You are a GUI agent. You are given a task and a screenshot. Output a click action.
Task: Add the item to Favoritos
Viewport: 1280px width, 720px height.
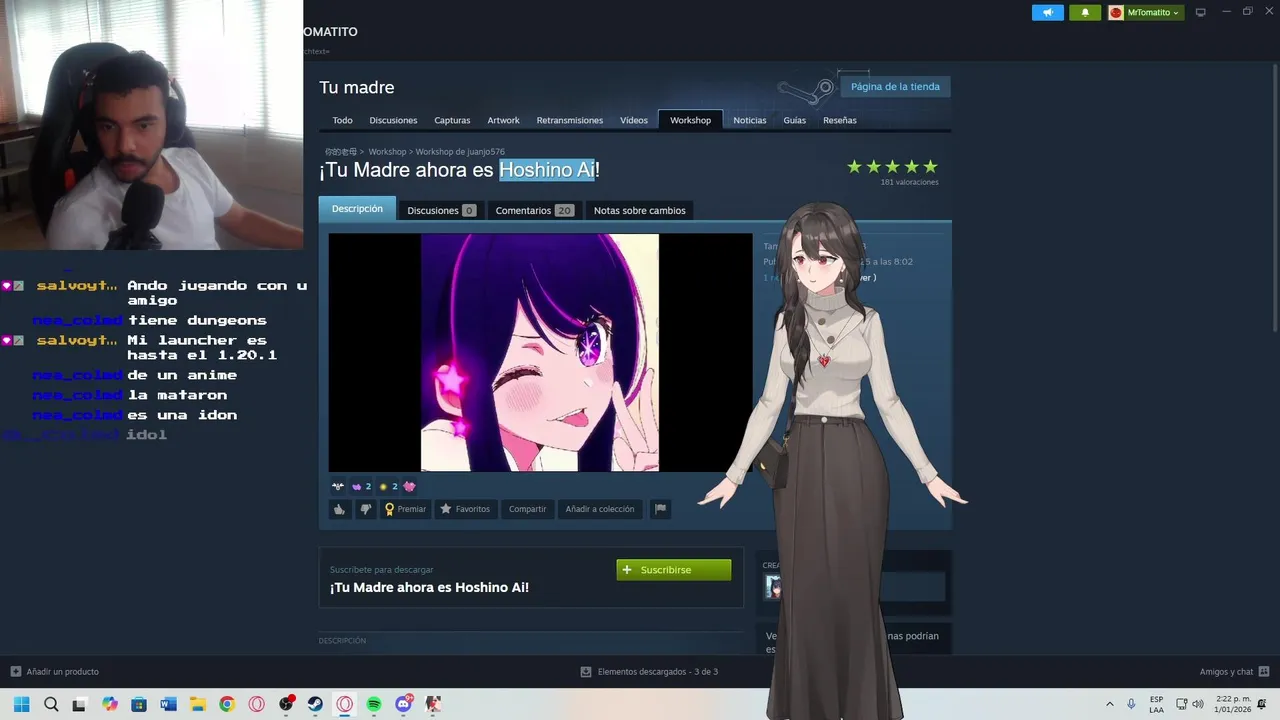tap(465, 509)
